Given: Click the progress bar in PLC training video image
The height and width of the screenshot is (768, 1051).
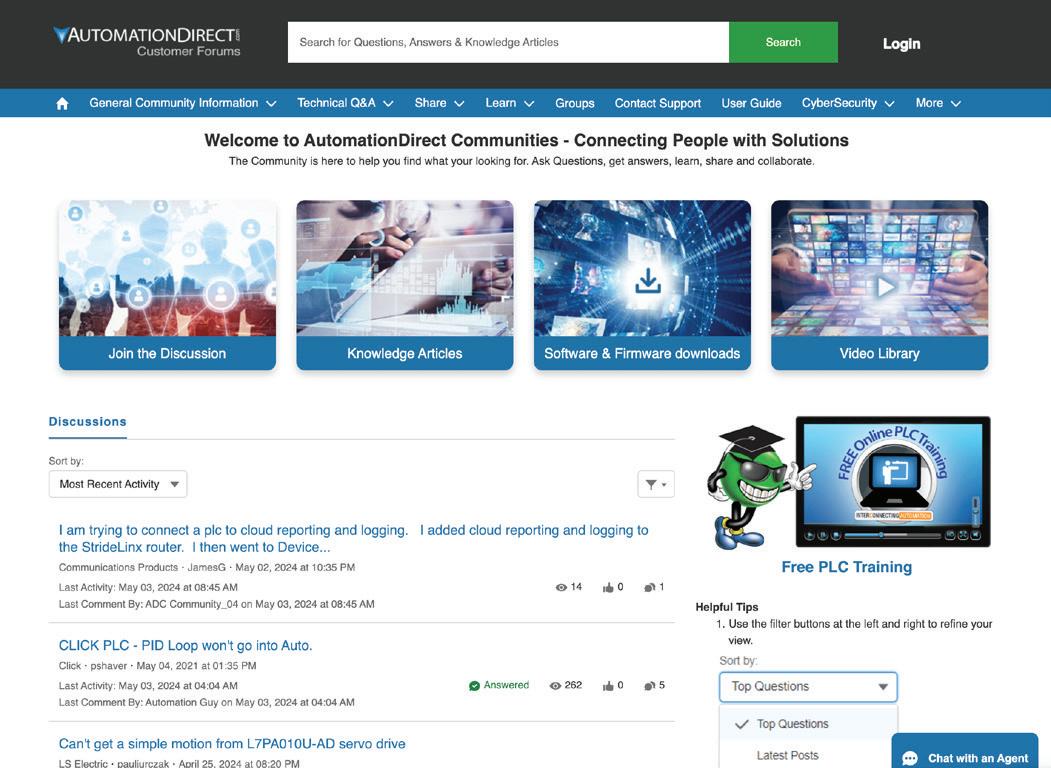Looking at the screenshot, I should click(891, 535).
